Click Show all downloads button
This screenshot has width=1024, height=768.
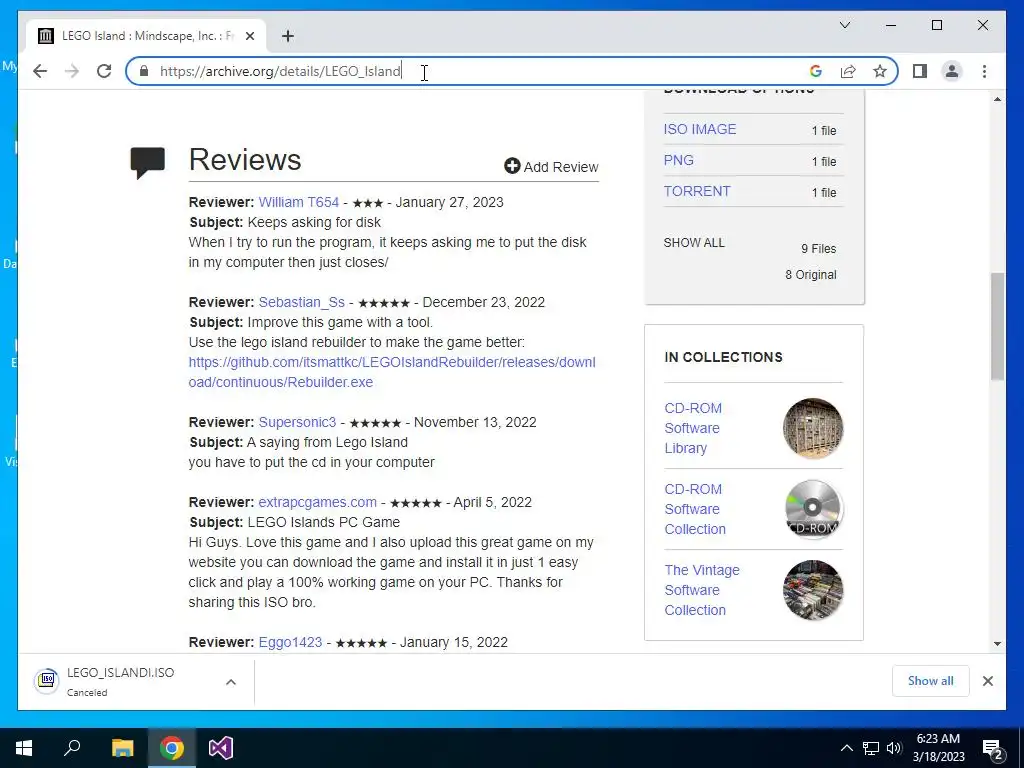930,680
